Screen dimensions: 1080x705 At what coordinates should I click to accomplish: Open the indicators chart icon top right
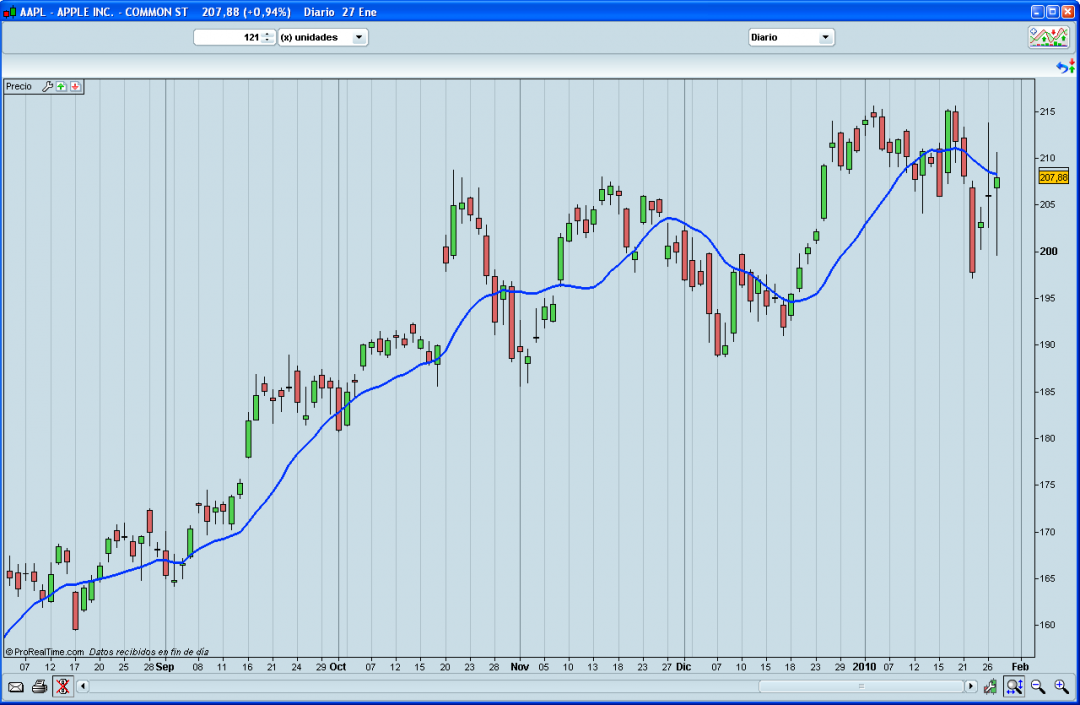[1048, 37]
